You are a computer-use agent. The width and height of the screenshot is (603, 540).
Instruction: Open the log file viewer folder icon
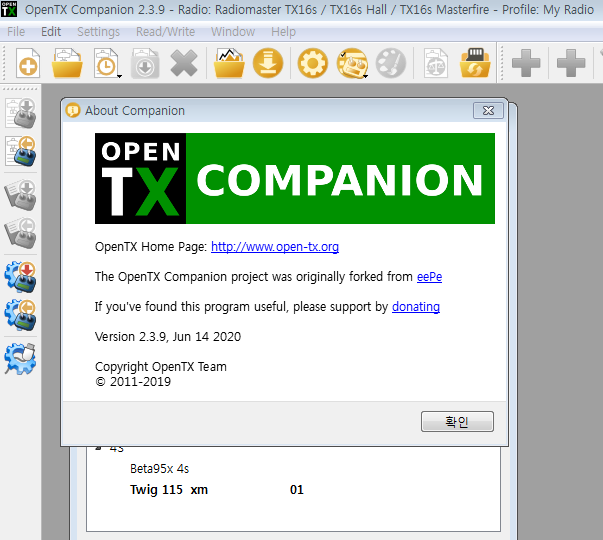click(x=229, y=63)
